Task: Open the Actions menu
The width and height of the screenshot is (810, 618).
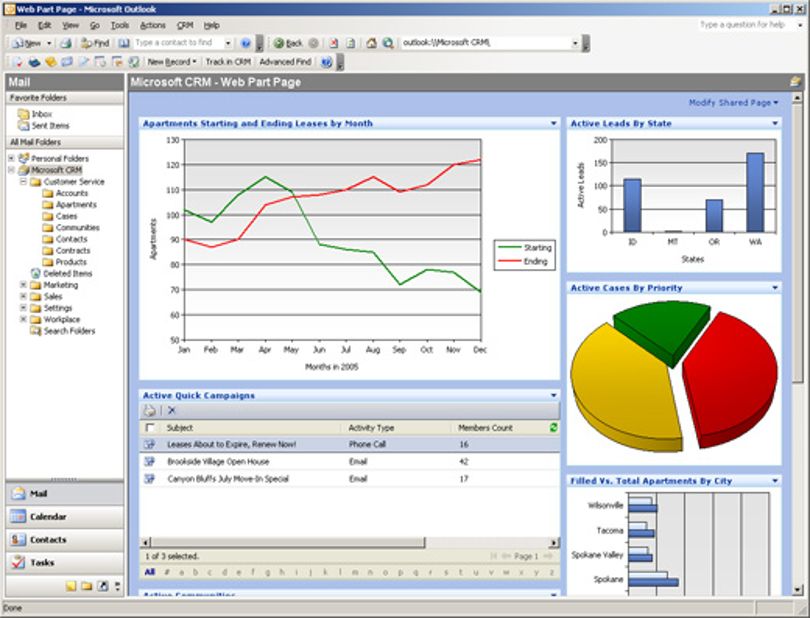Action: 153,25
